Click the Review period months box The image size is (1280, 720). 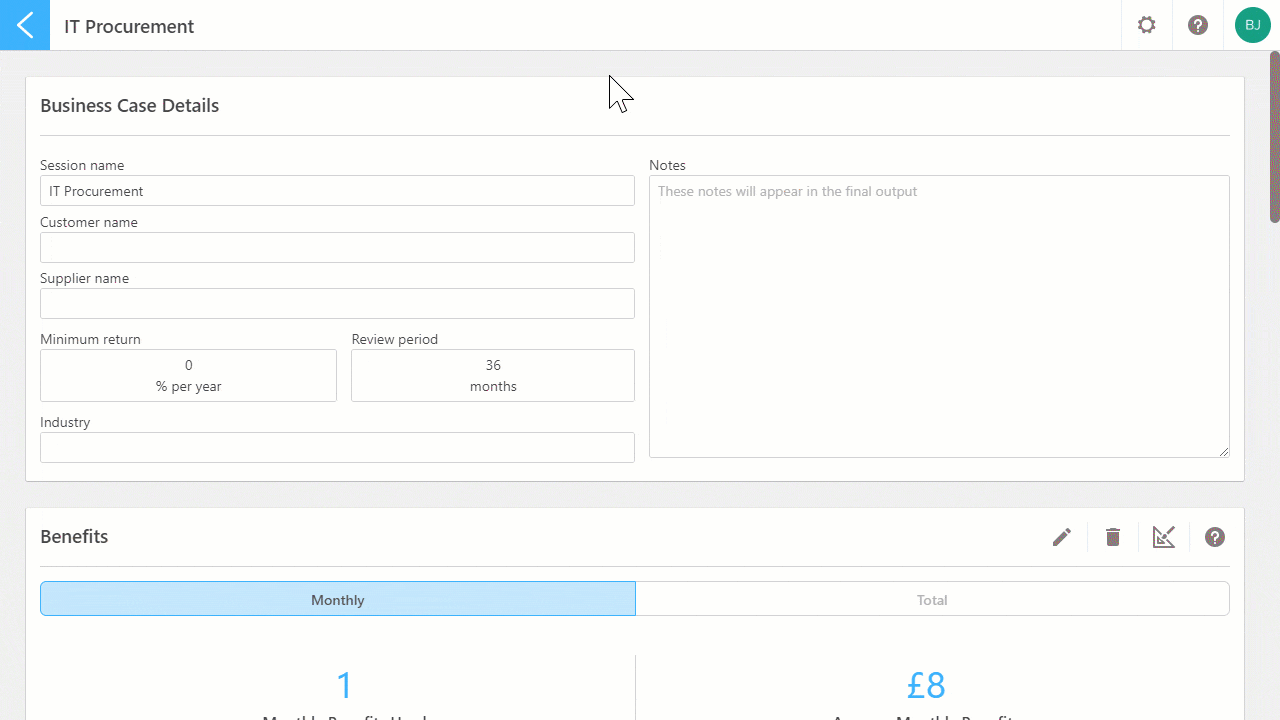(493, 375)
